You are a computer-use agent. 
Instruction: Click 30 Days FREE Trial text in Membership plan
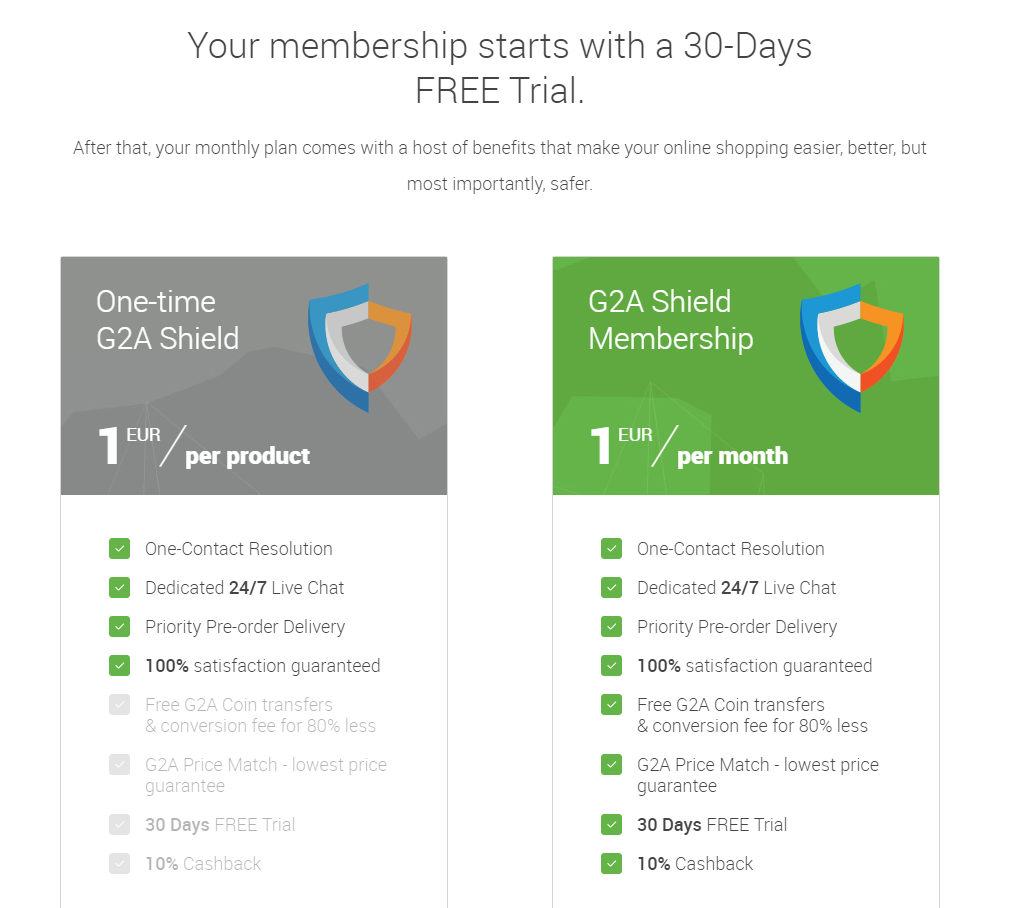click(712, 825)
